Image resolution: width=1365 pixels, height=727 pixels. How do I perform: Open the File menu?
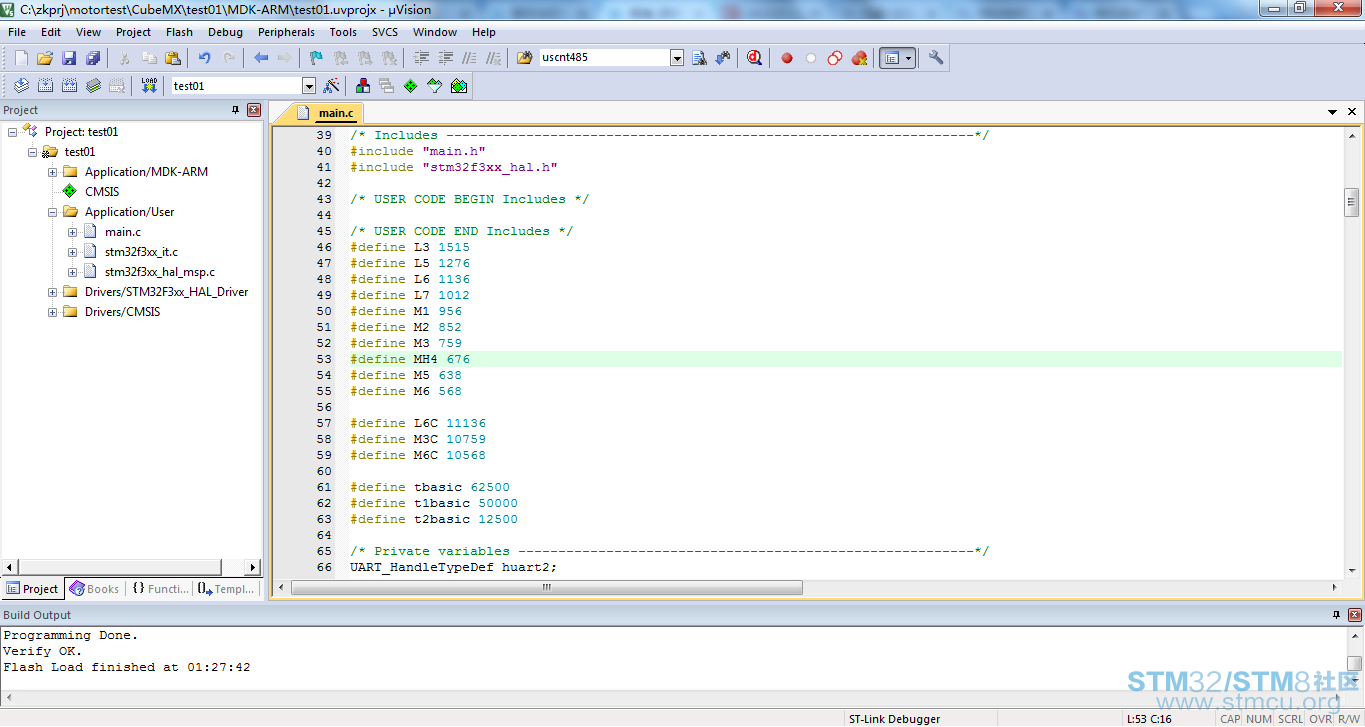point(17,32)
